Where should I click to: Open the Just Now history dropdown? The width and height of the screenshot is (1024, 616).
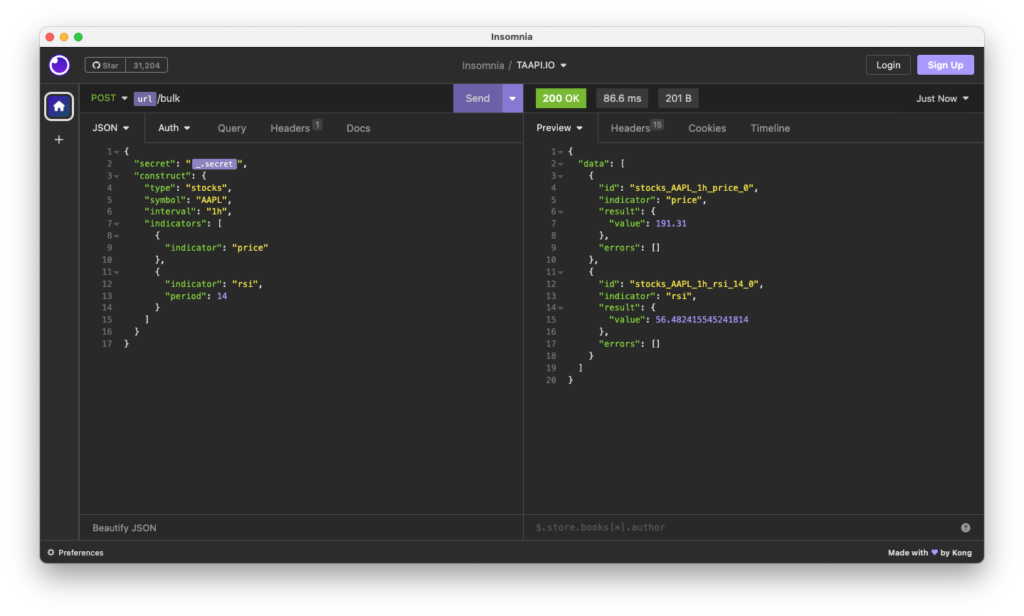942,98
